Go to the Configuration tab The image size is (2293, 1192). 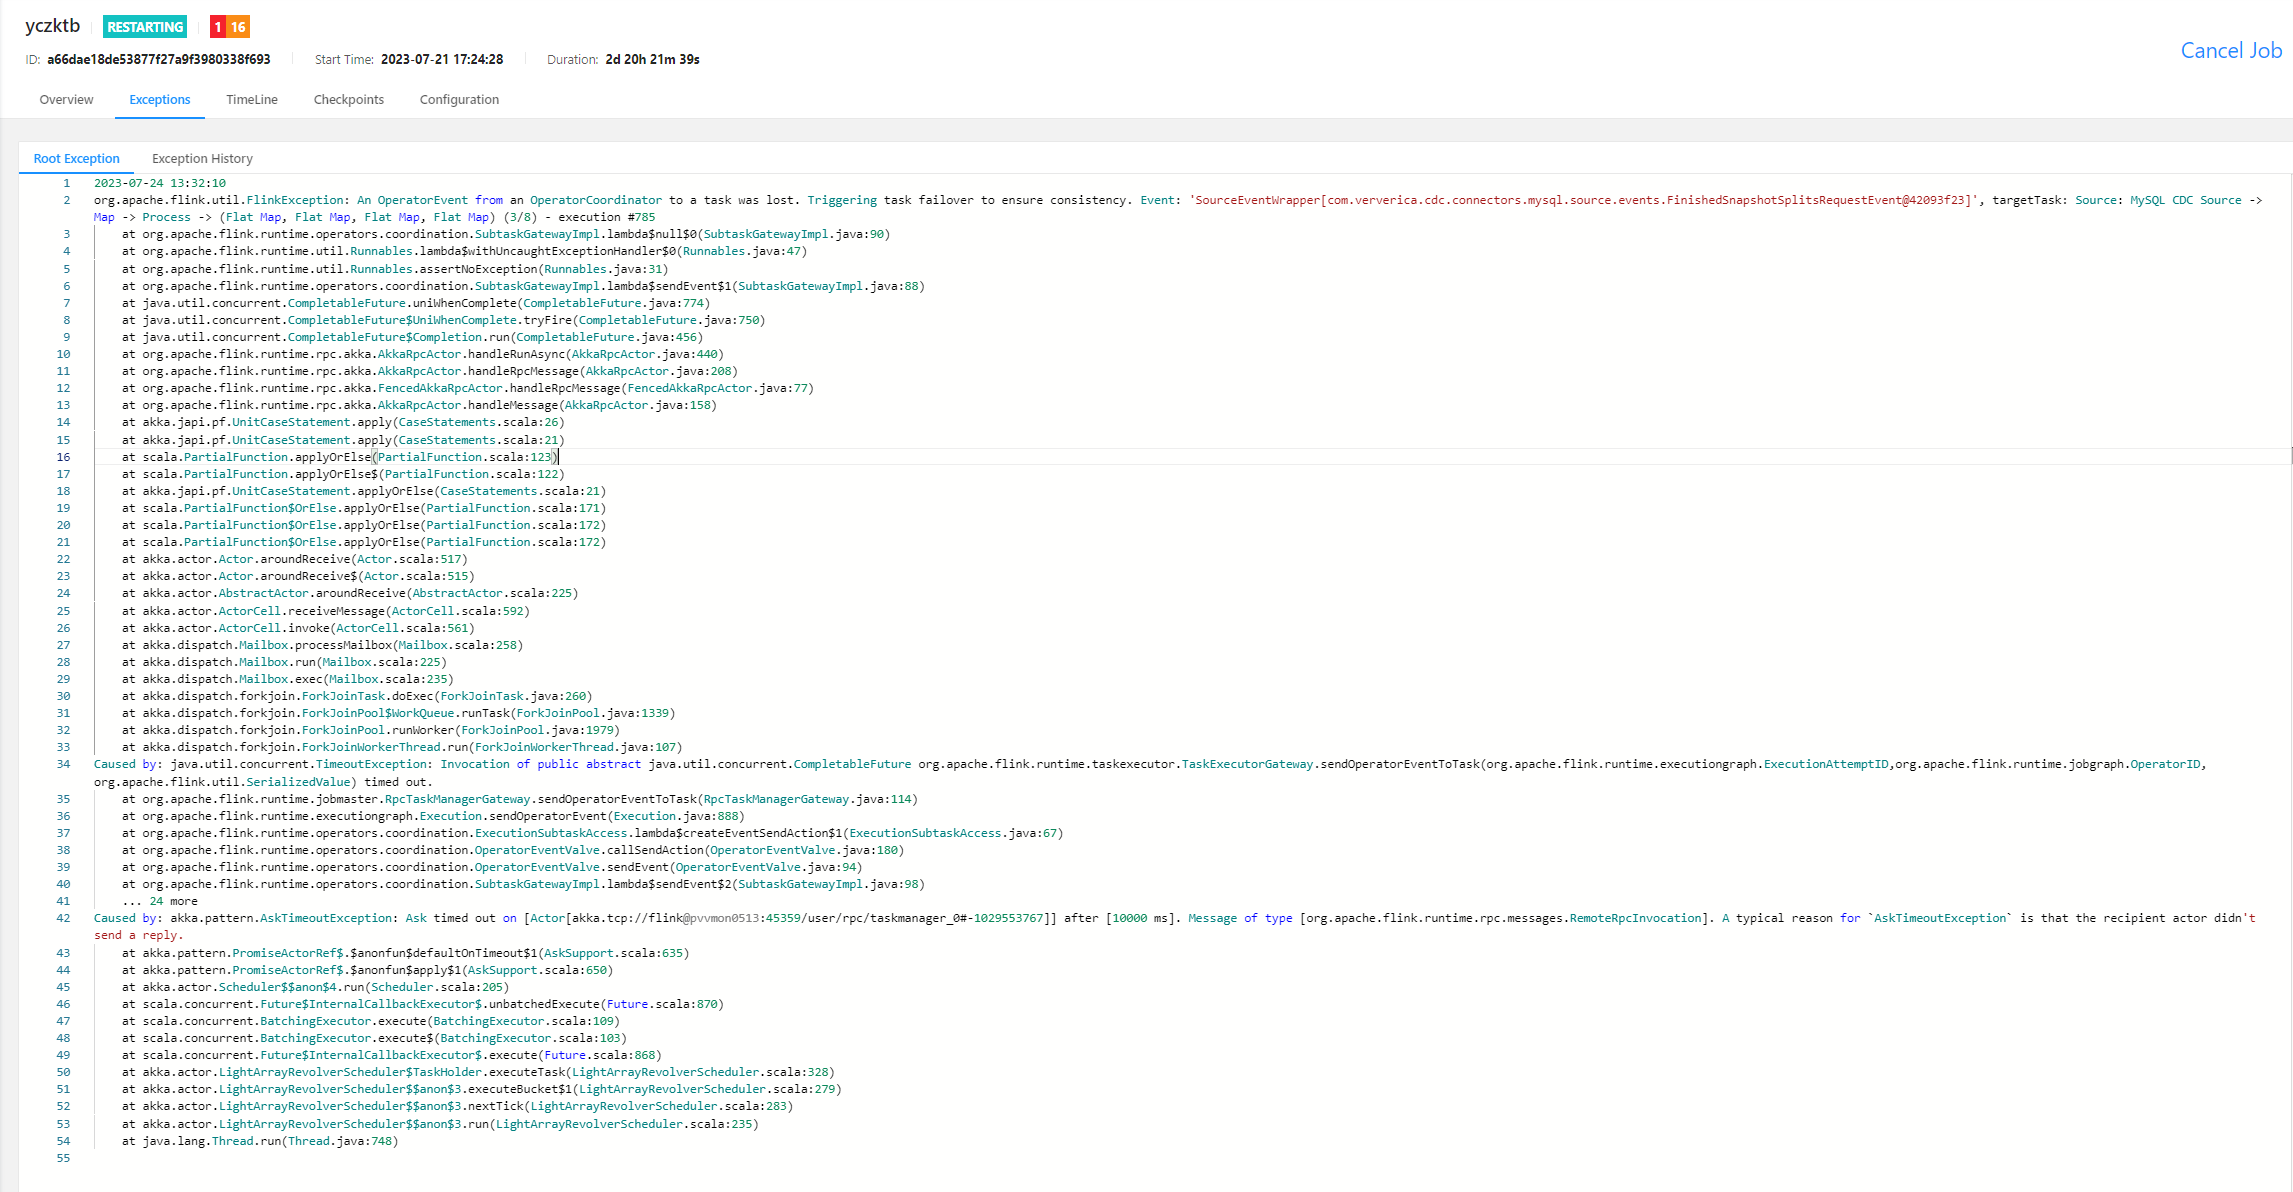tap(459, 100)
